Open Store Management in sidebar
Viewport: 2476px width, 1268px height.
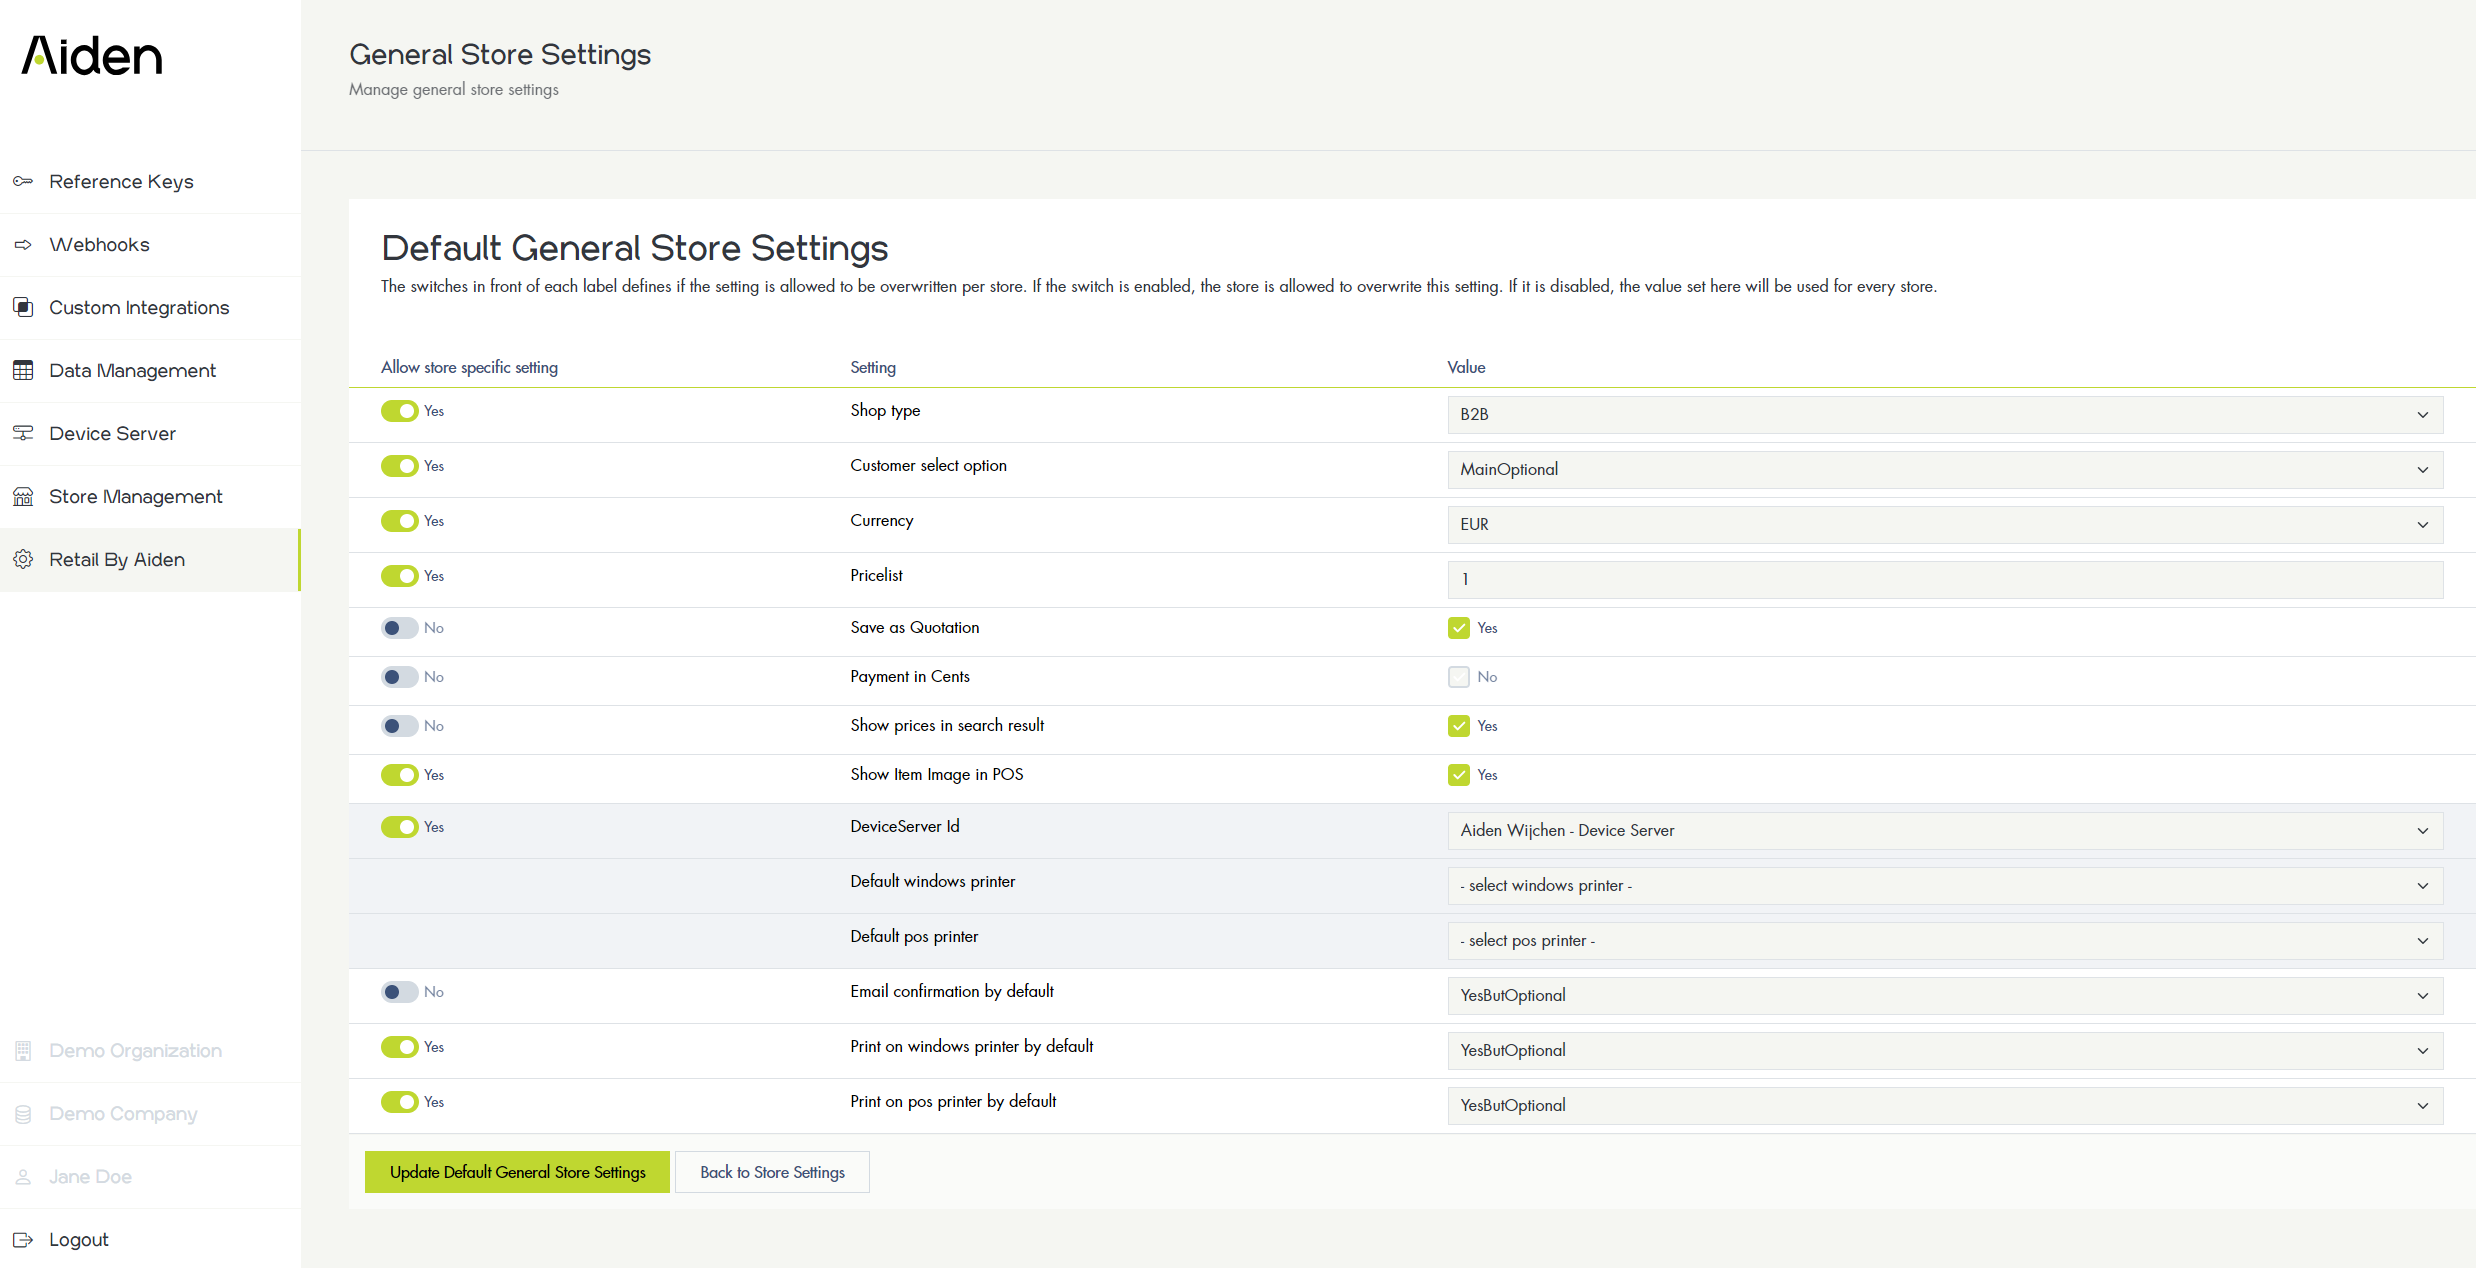click(x=136, y=497)
